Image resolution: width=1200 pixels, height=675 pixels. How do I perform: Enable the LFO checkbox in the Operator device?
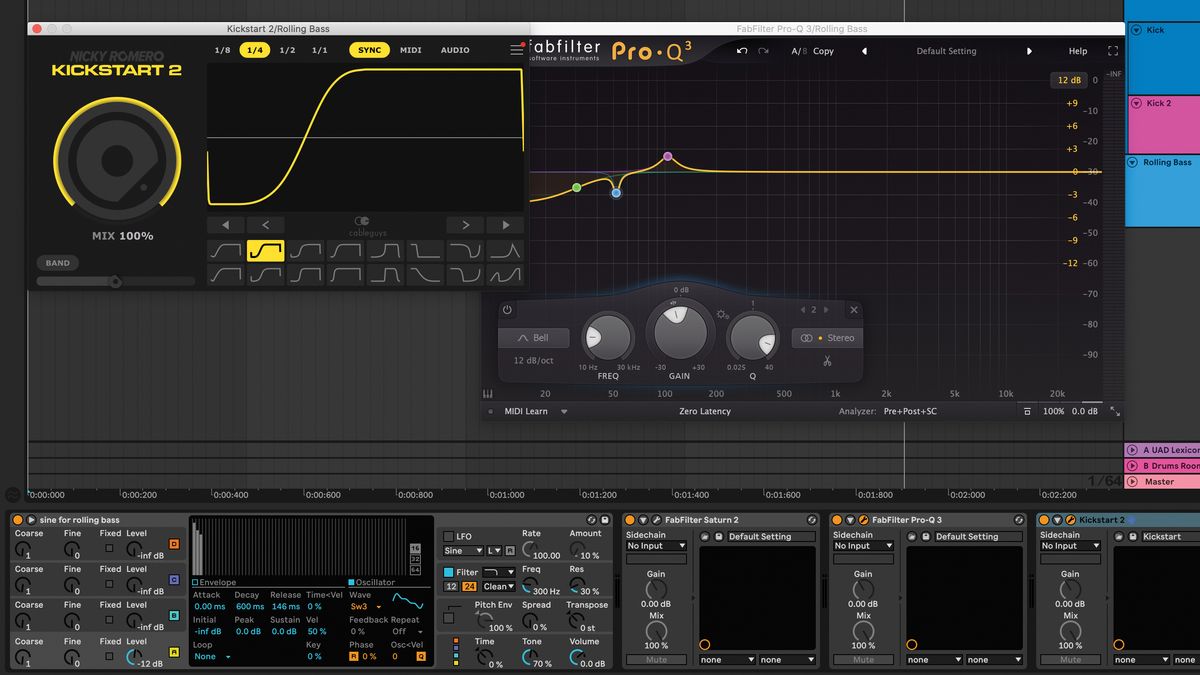pyautogui.click(x=448, y=537)
